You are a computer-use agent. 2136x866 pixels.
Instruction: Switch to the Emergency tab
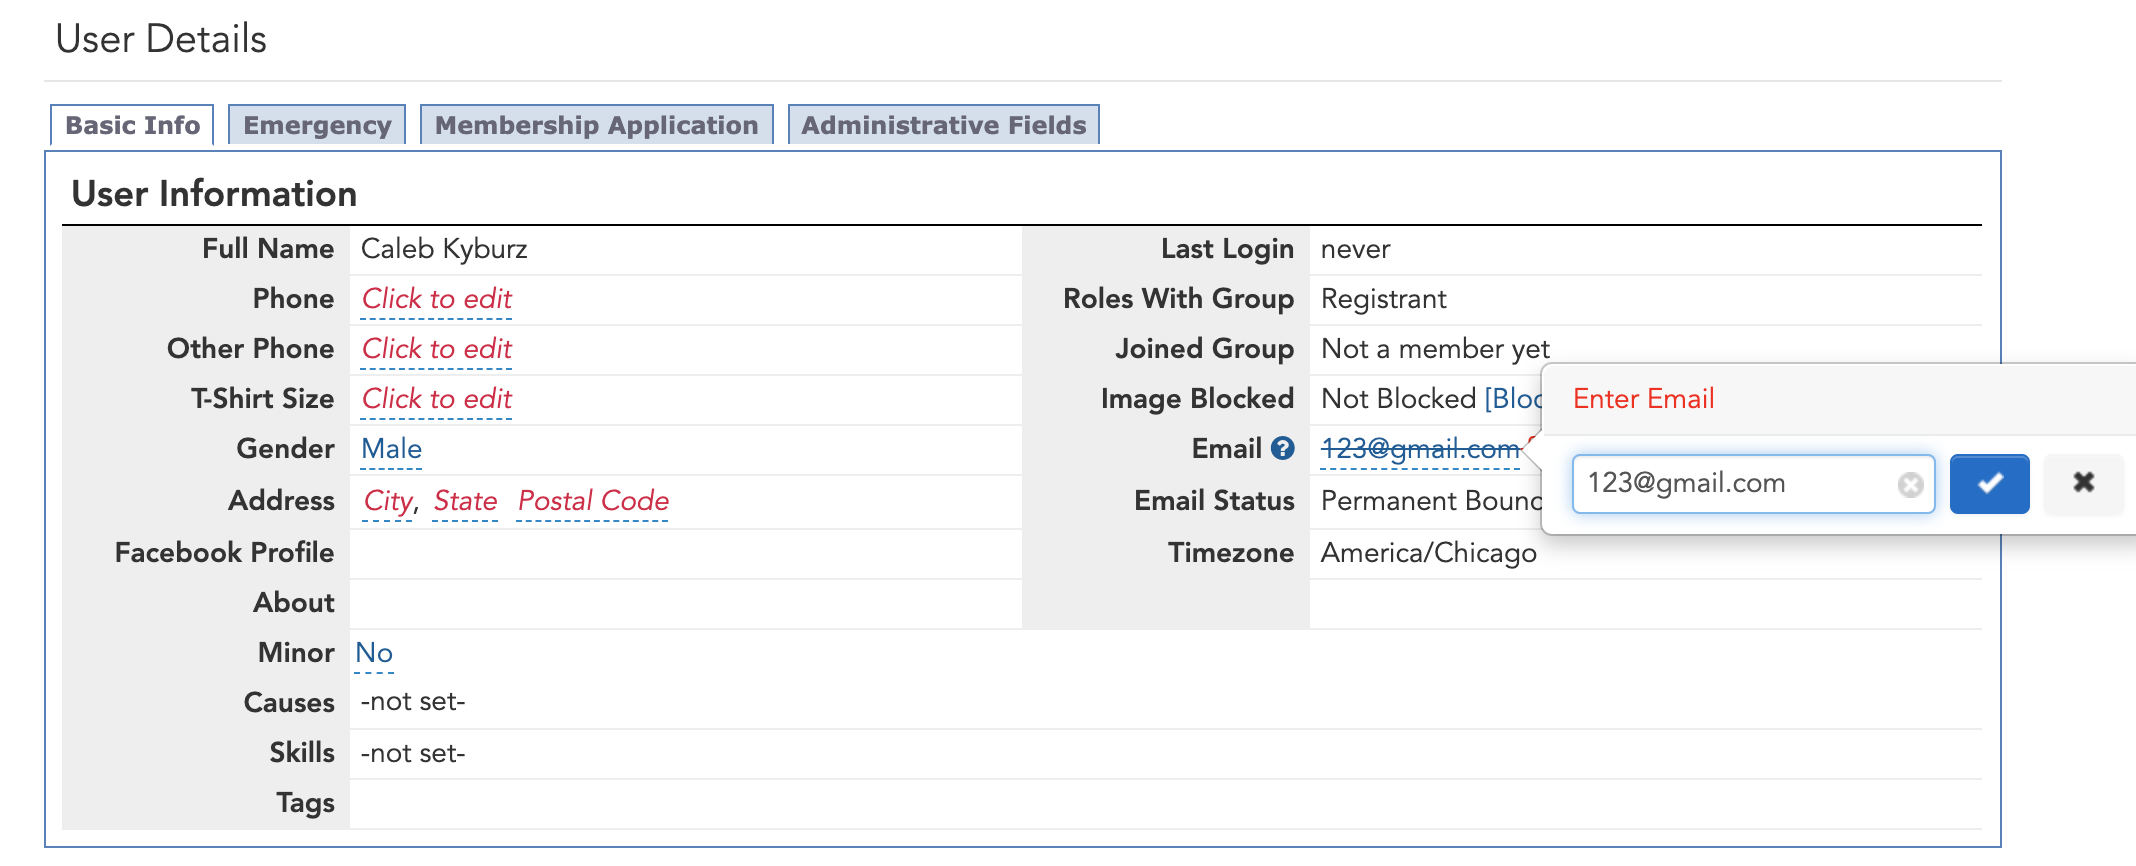(317, 126)
